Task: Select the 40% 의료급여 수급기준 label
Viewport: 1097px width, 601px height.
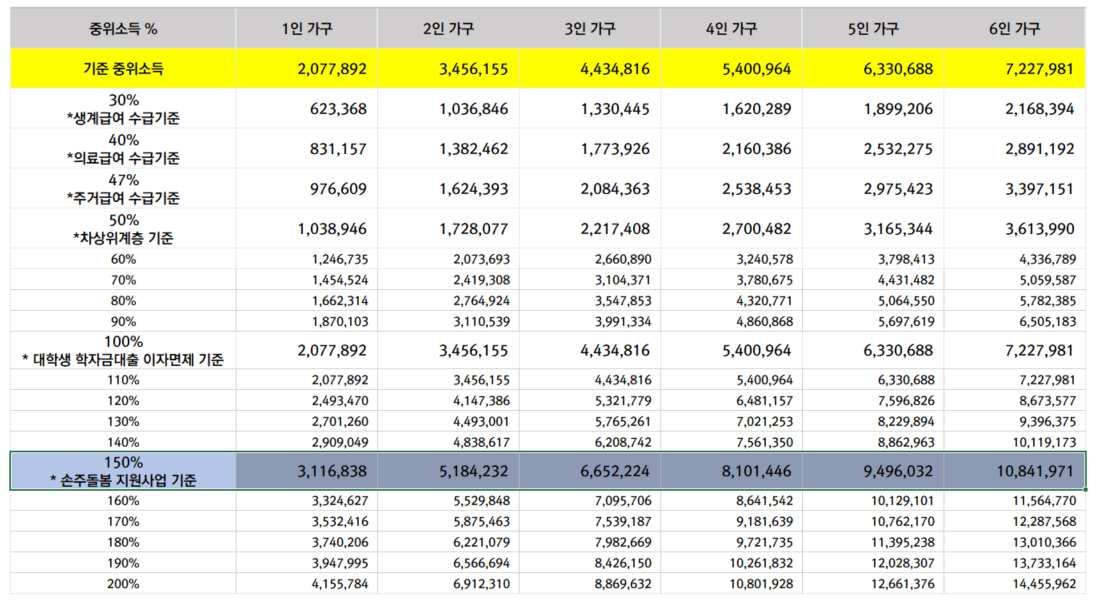Action: 123,148
